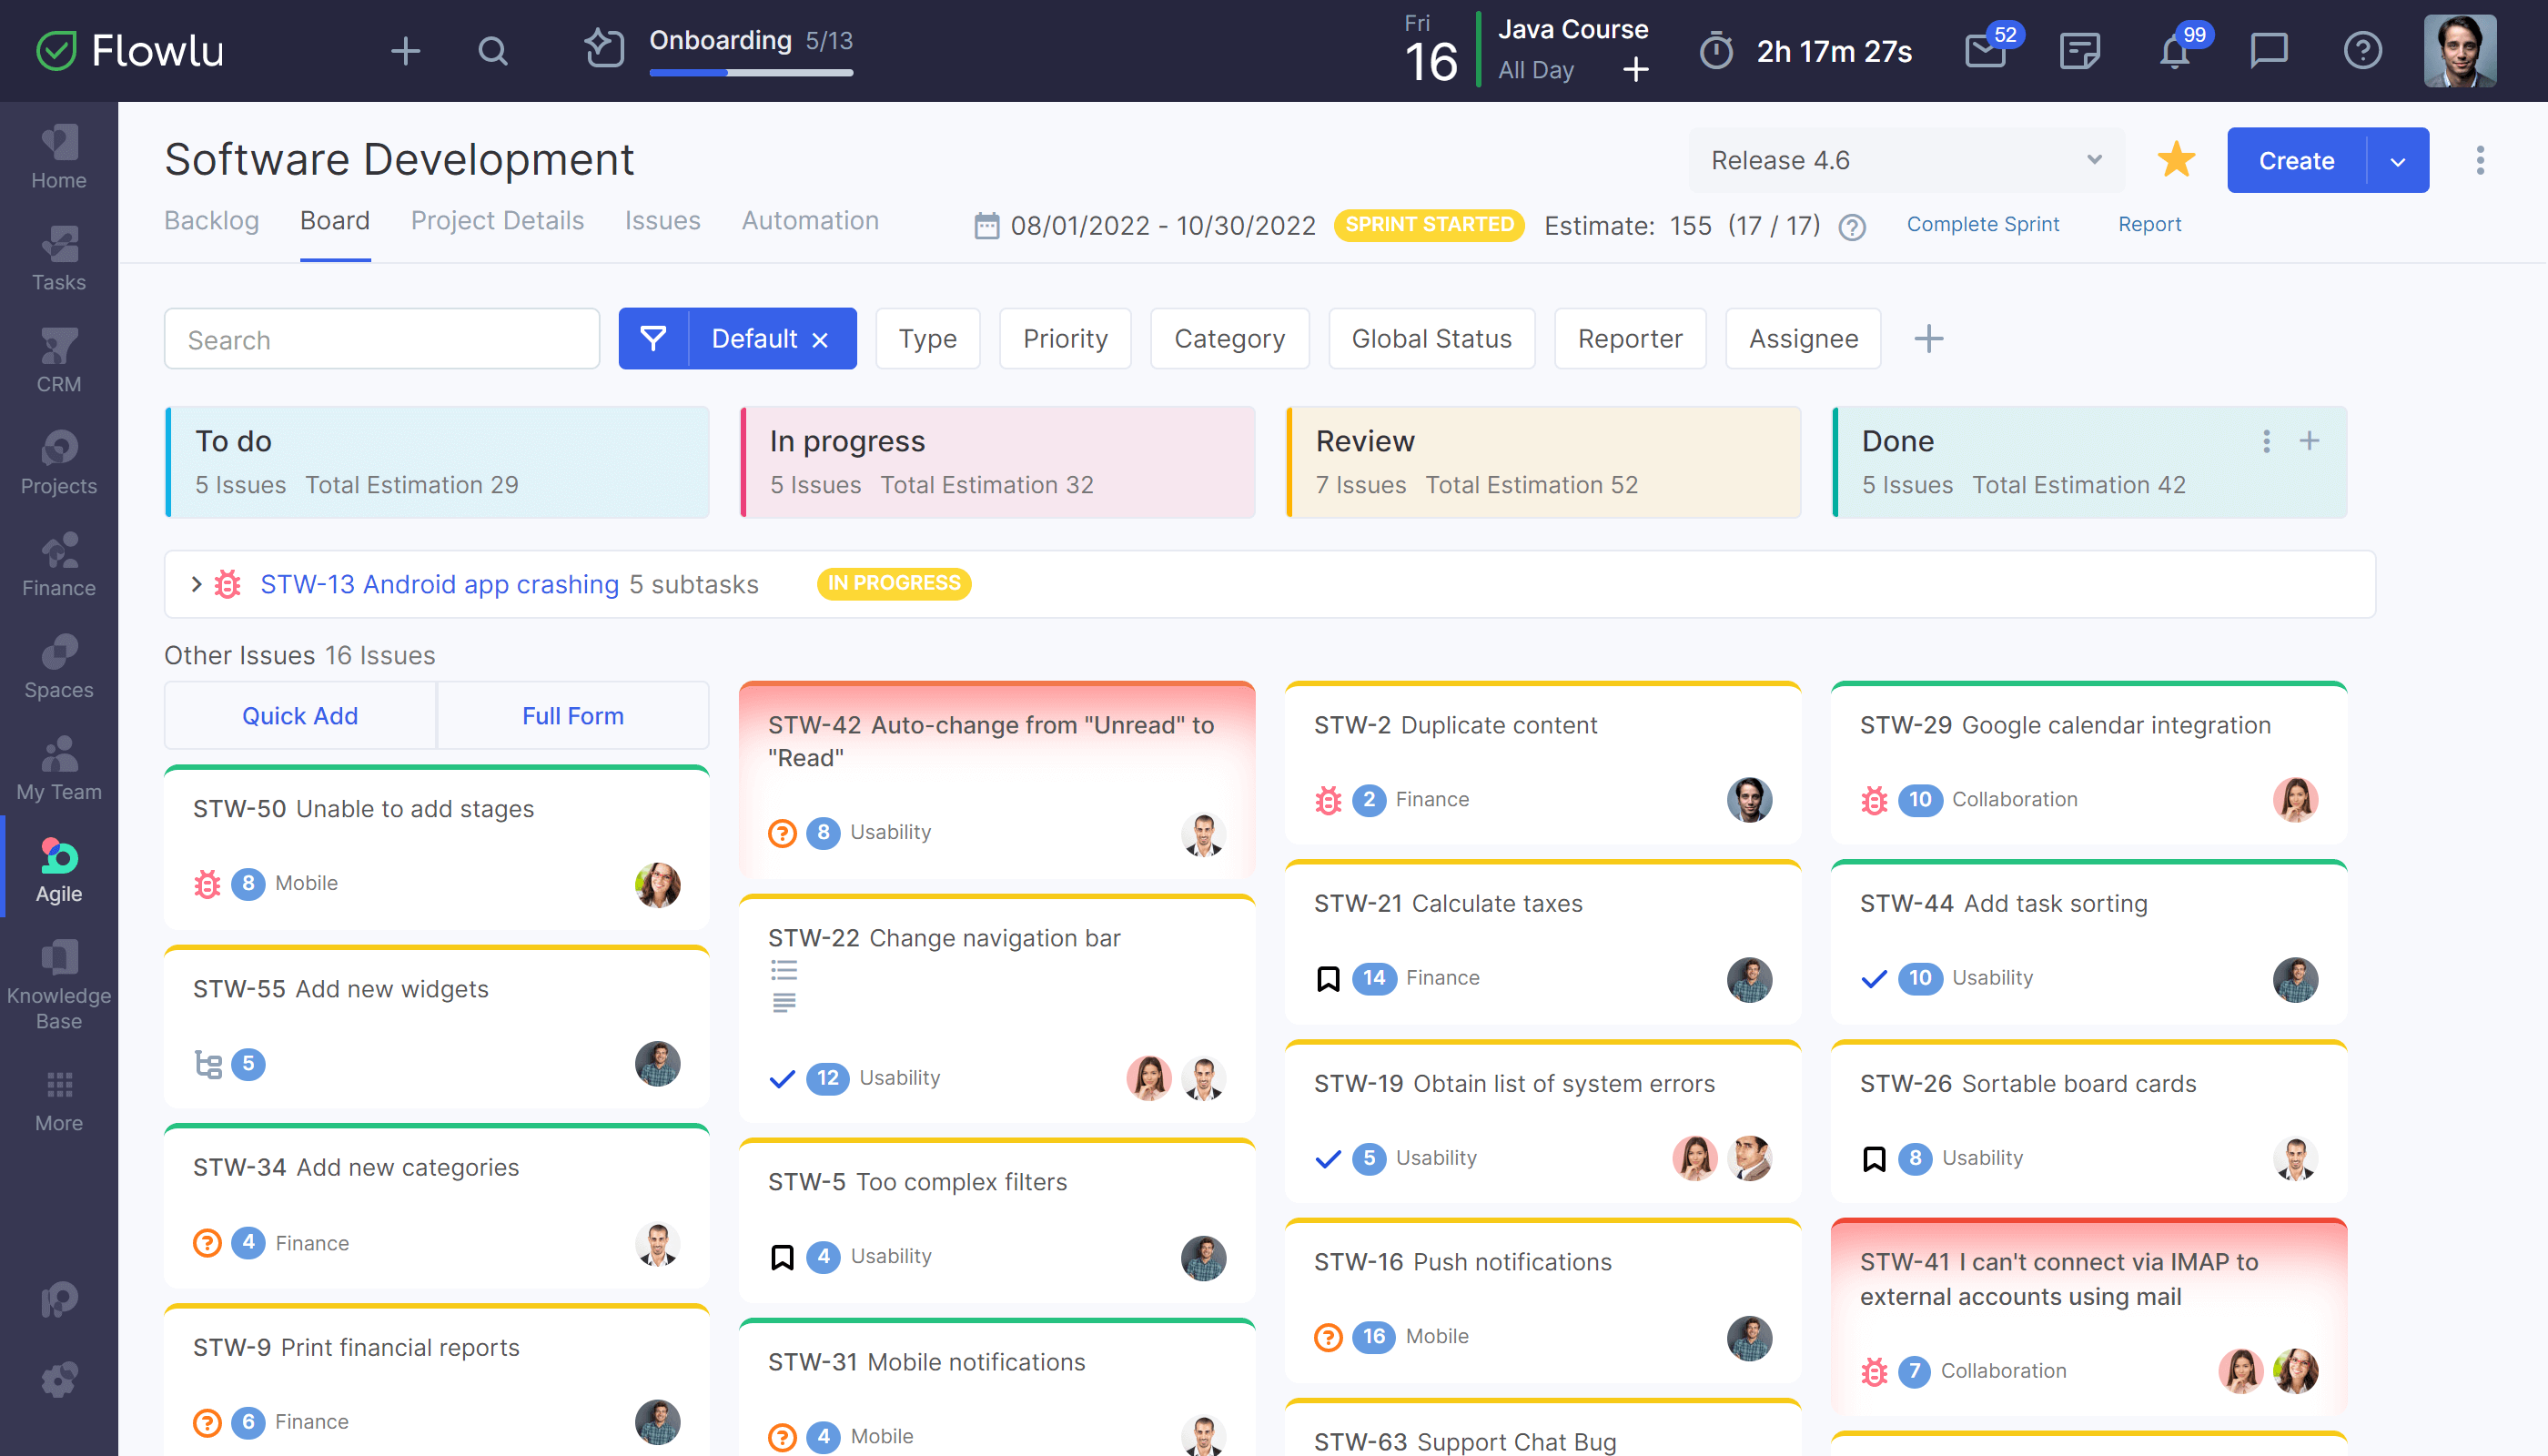Open the Release 4.6 sprint dropdown
This screenshot has height=1456, width=2548.
tap(1906, 160)
